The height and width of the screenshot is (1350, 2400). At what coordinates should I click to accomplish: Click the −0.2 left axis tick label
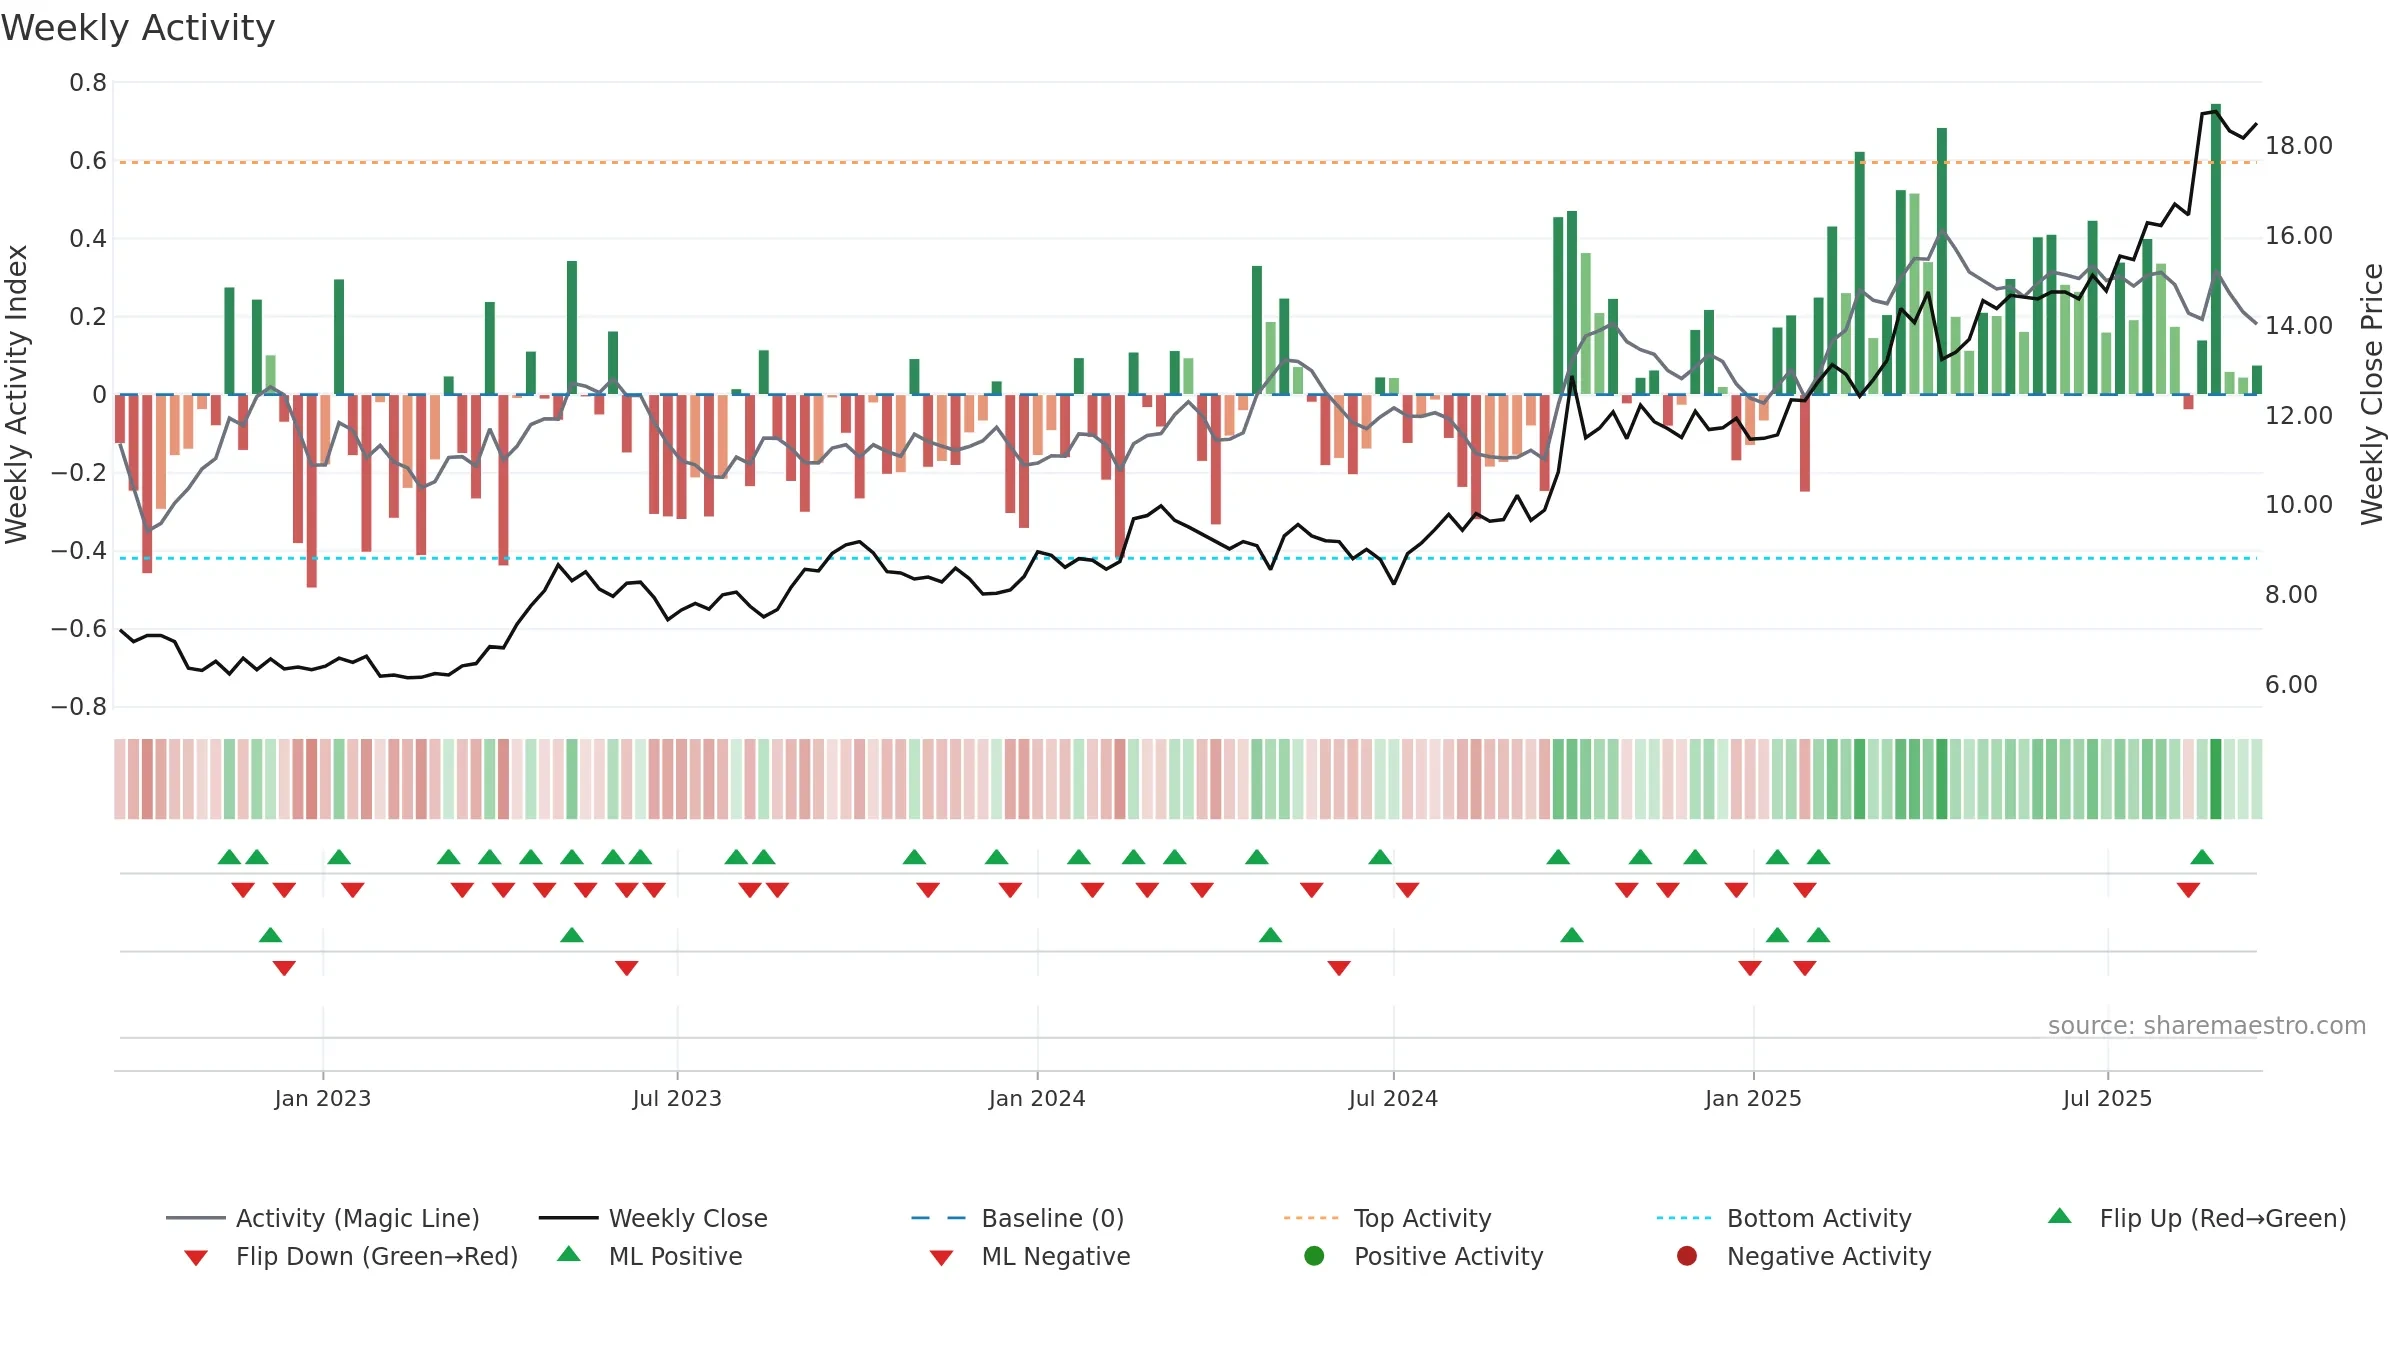coord(79,473)
